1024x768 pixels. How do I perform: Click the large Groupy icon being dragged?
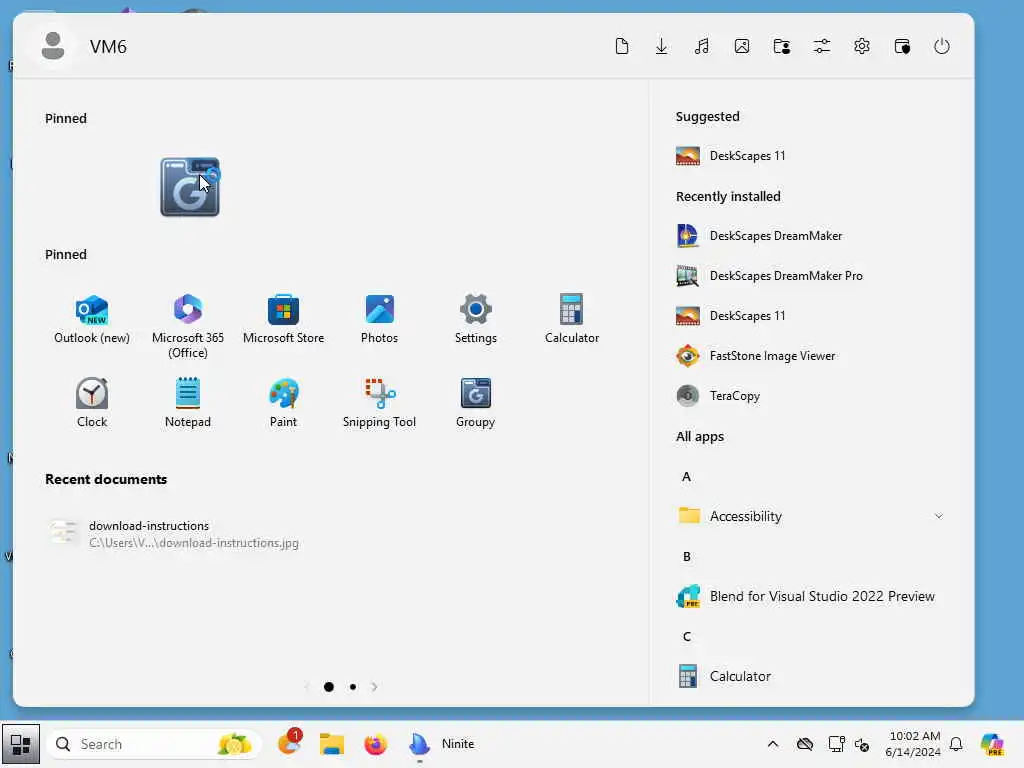190,187
